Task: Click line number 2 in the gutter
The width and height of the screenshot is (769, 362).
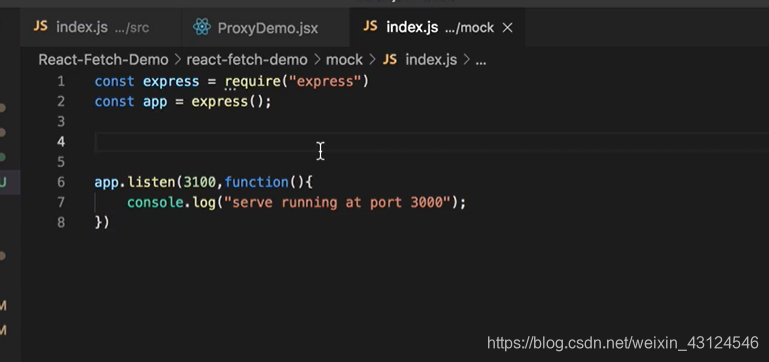Action: point(61,101)
